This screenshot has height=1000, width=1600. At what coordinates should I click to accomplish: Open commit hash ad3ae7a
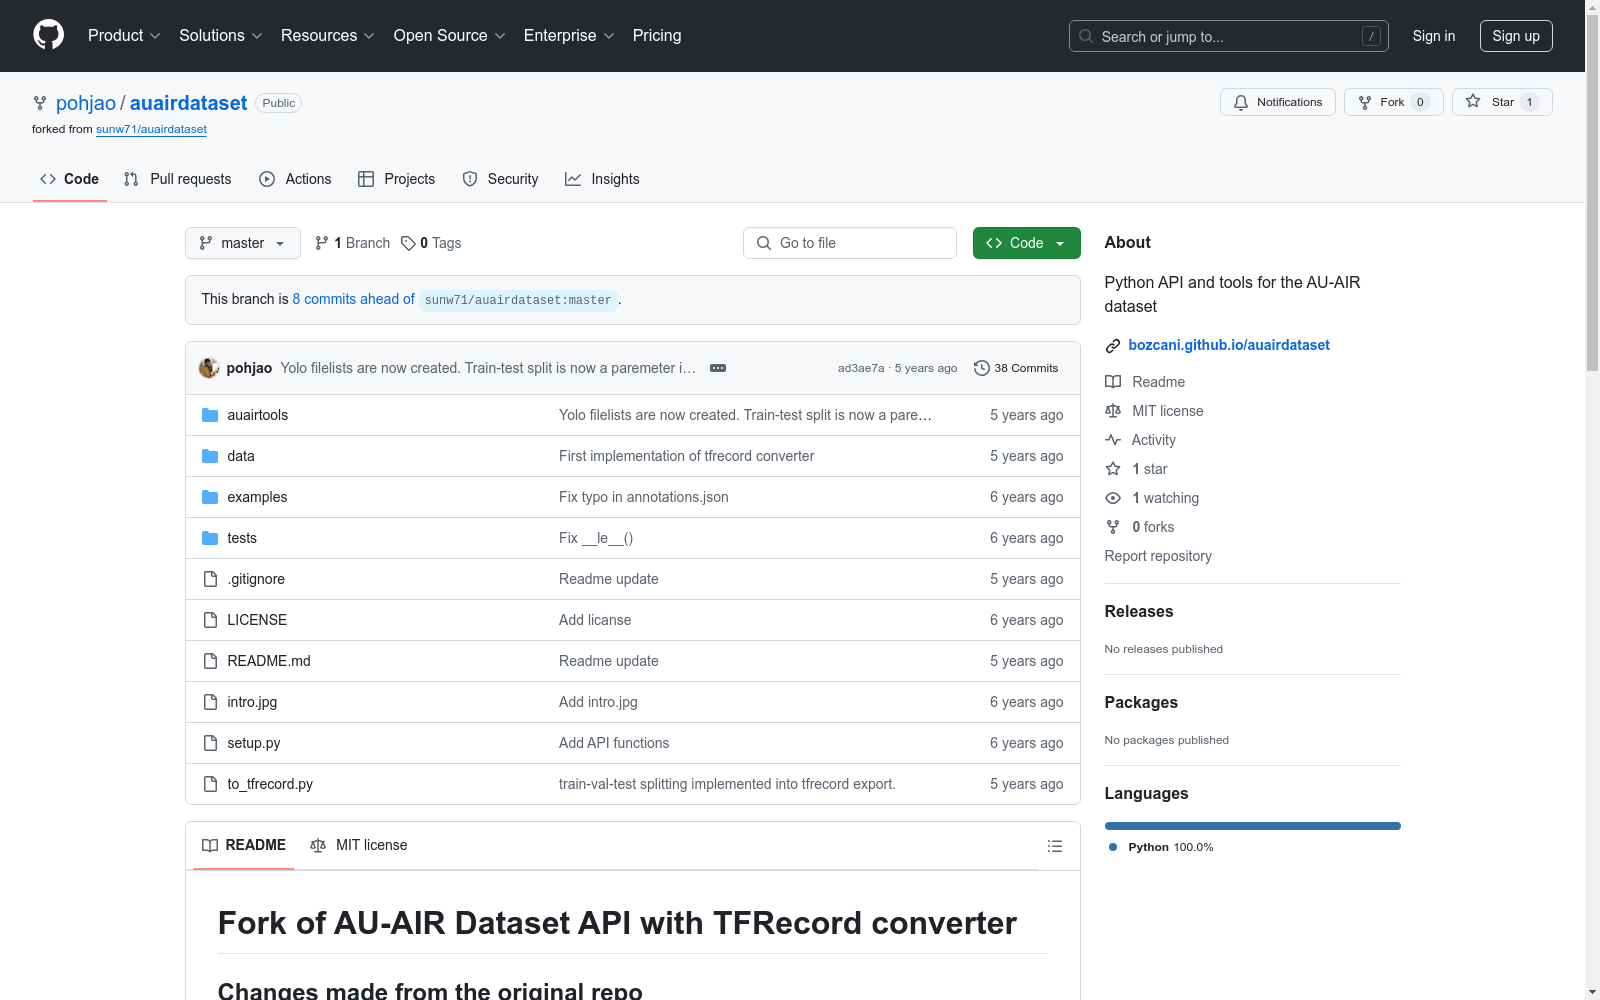point(861,368)
